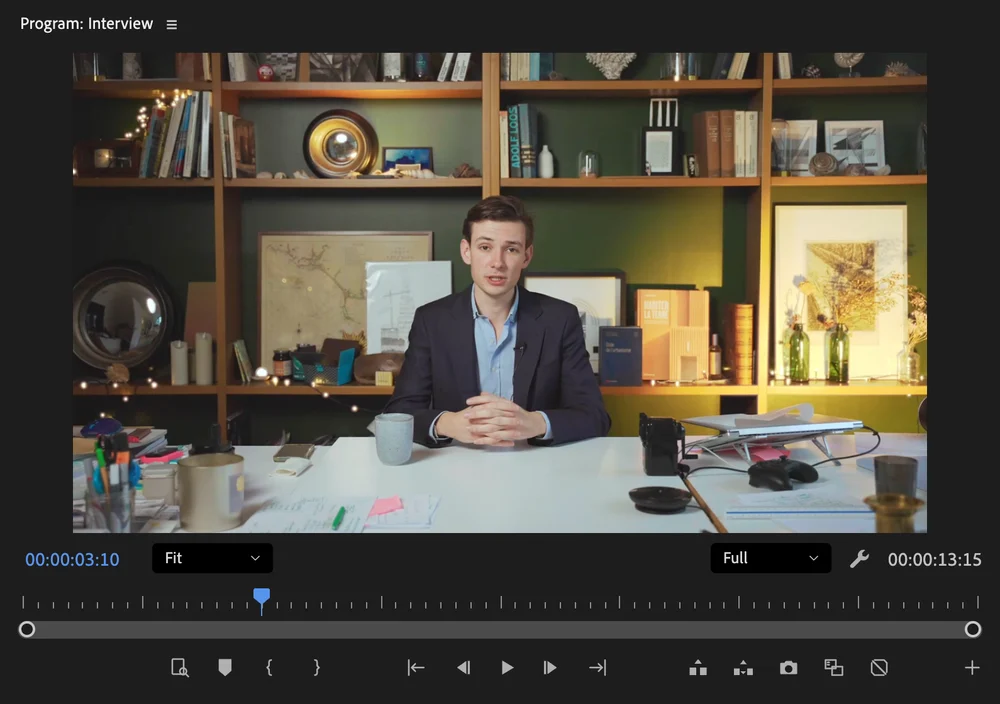Open the Program: Interview panel menu
Viewport: 1000px width, 704px height.
click(172, 25)
